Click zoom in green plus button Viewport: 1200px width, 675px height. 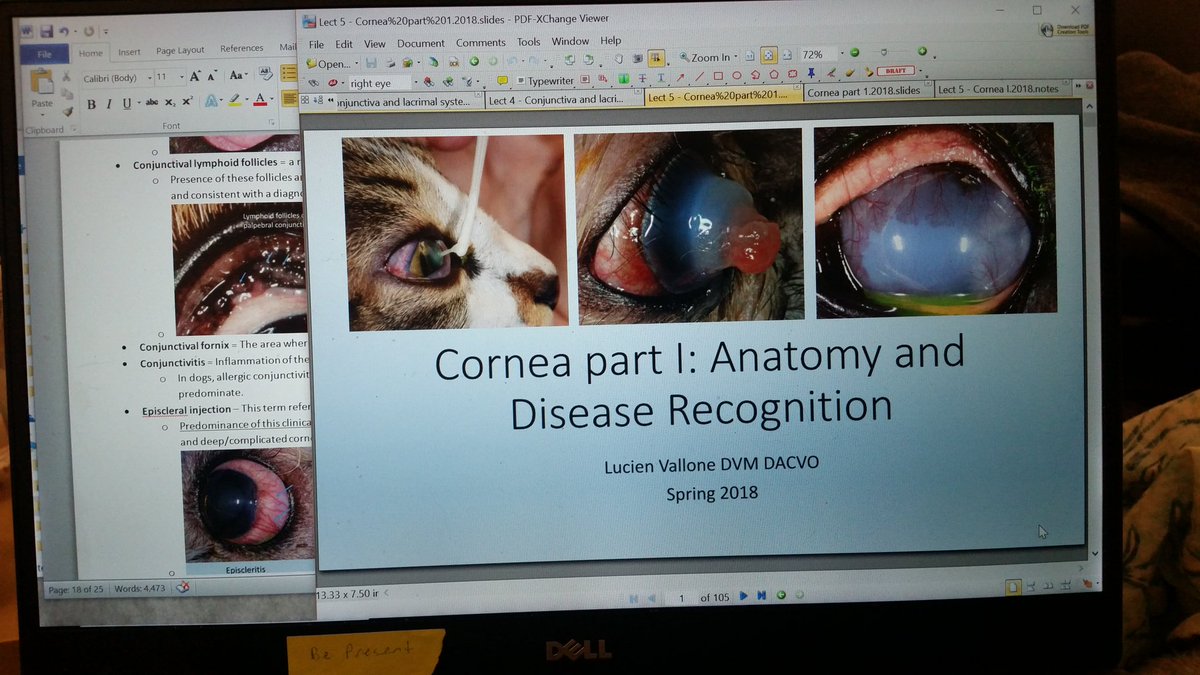coord(922,51)
